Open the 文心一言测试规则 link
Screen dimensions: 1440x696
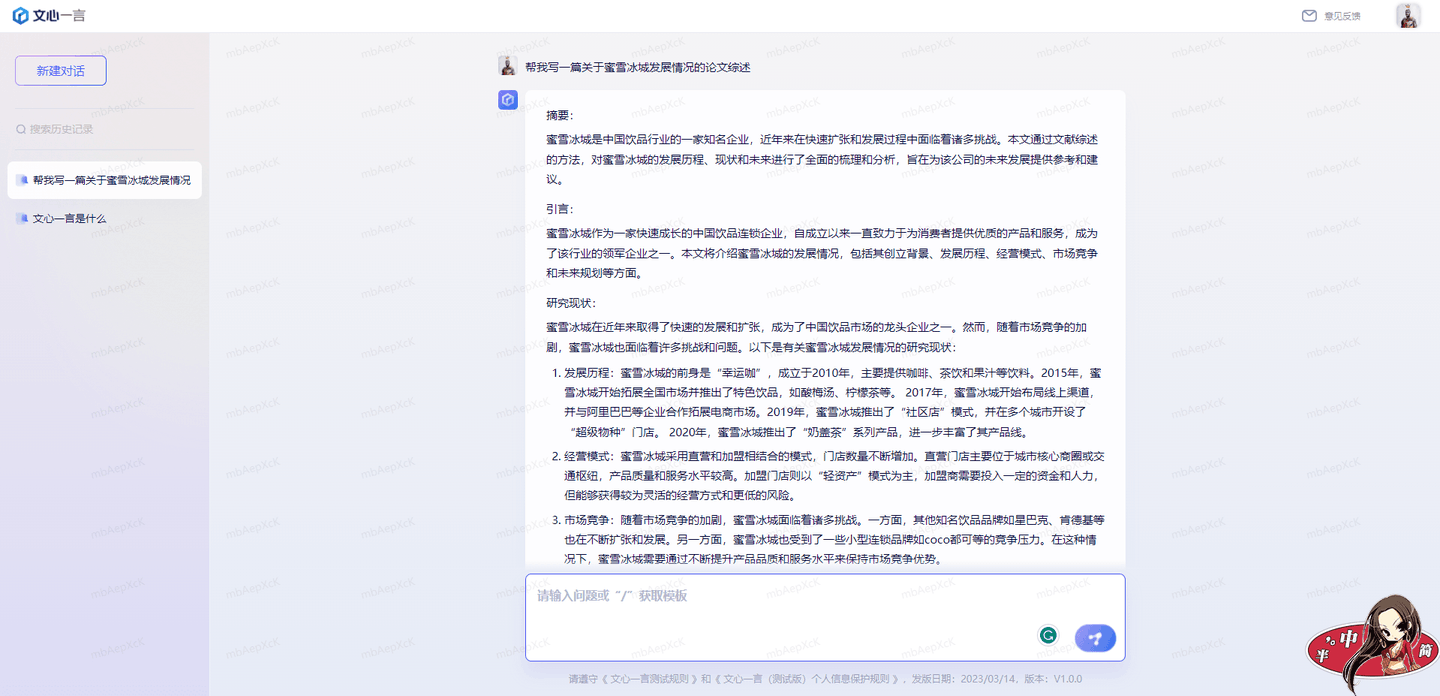649,679
